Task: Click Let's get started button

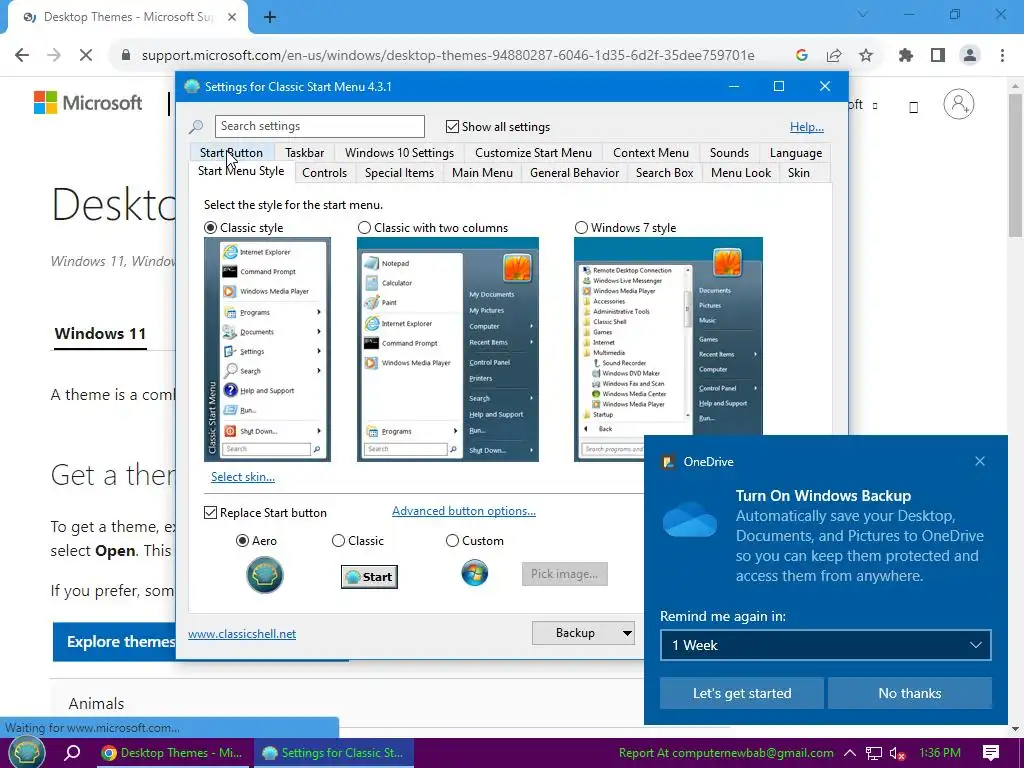Action: (742, 693)
